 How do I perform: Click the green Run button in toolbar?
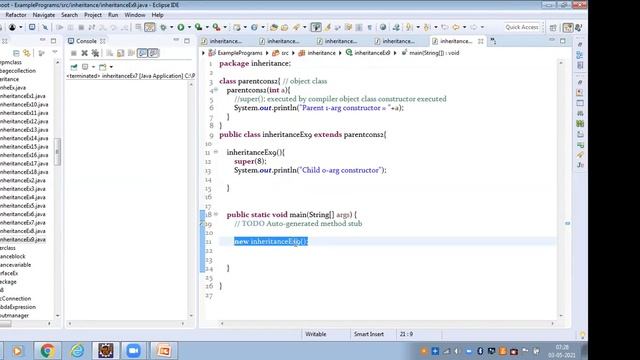click(x=180, y=27)
